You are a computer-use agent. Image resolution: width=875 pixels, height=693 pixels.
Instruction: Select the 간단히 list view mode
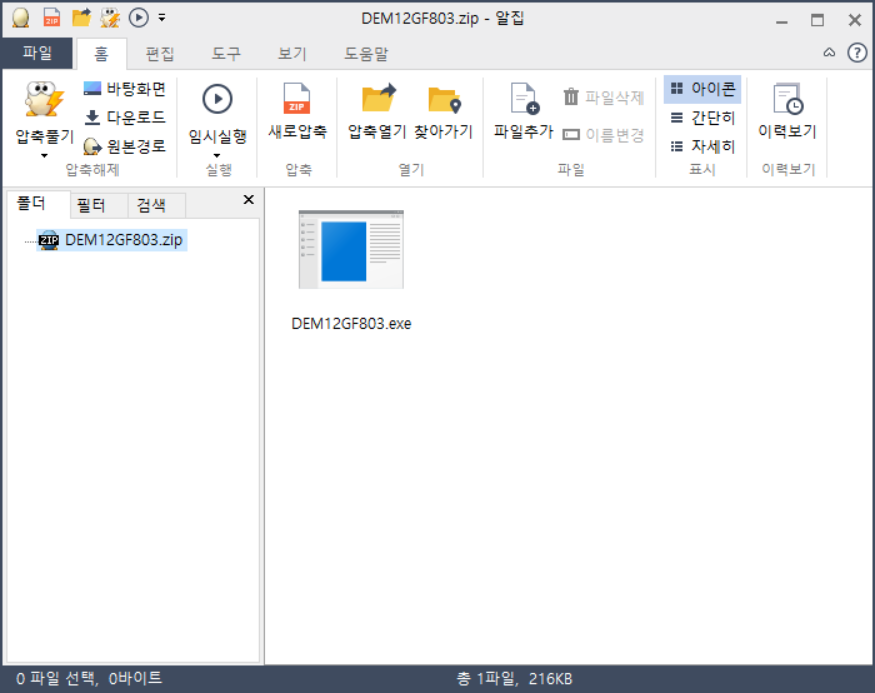click(x=702, y=118)
